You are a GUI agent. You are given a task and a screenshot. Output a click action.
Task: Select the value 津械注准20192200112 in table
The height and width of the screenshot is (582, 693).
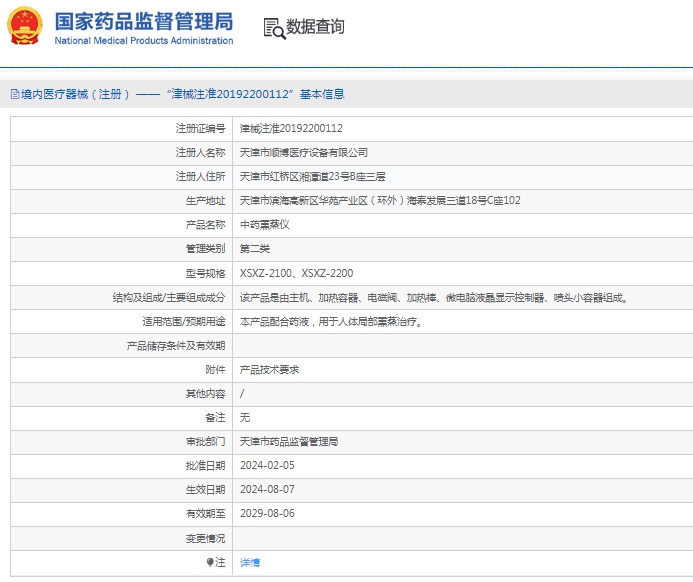point(291,129)
